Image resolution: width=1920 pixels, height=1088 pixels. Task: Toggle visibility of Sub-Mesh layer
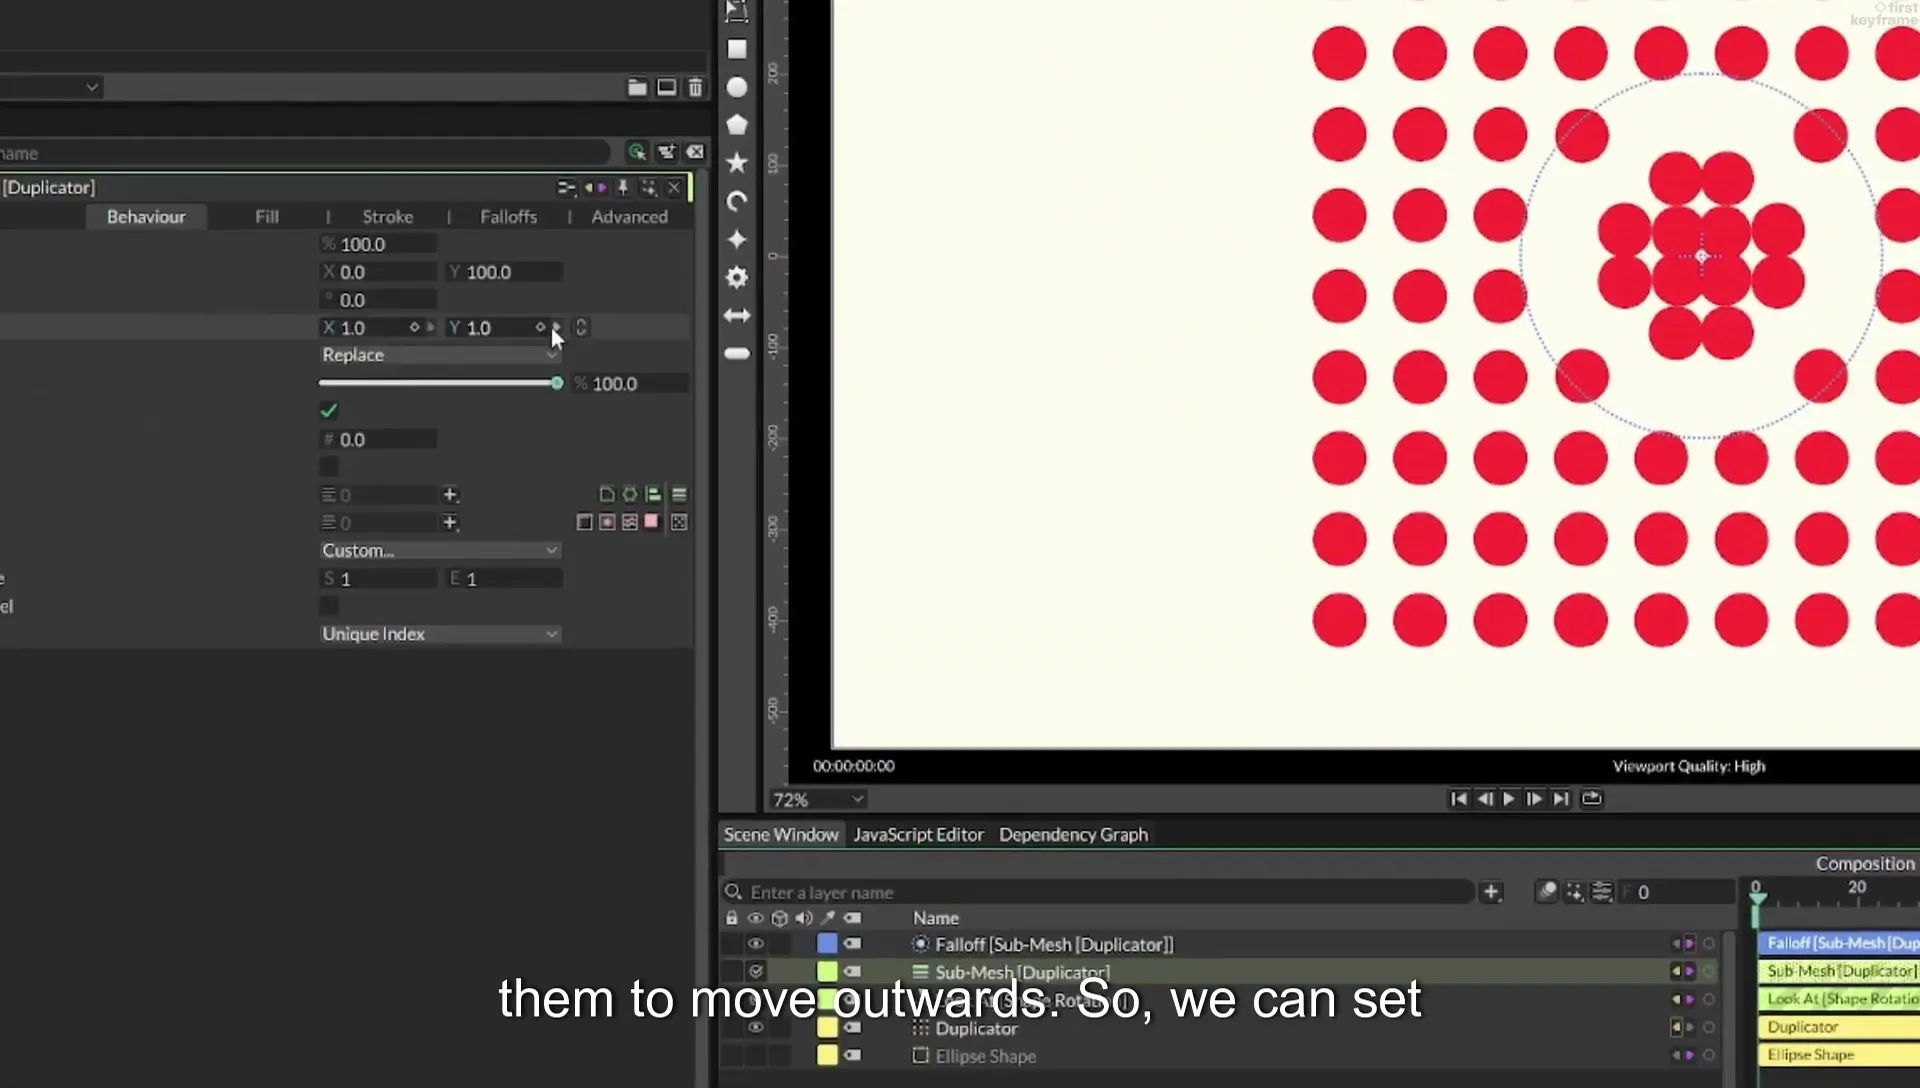point(756,971)
